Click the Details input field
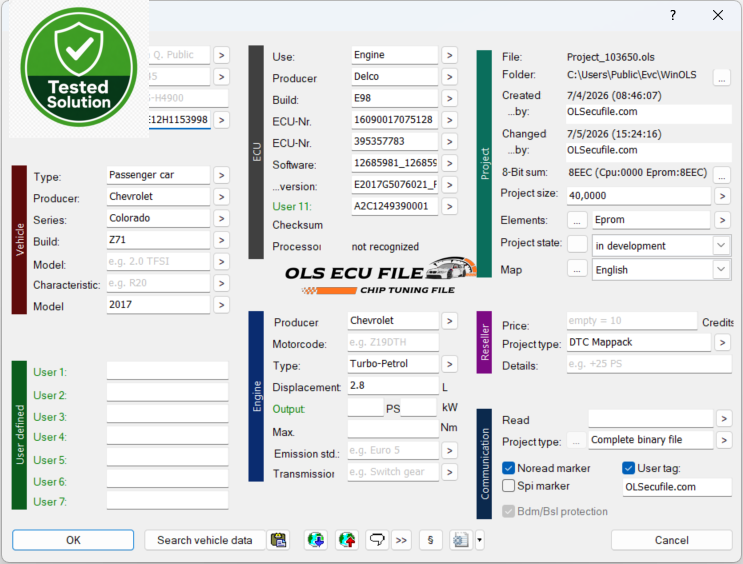The image size is (743, 564). pyautogui.click(x=649, y=364)
